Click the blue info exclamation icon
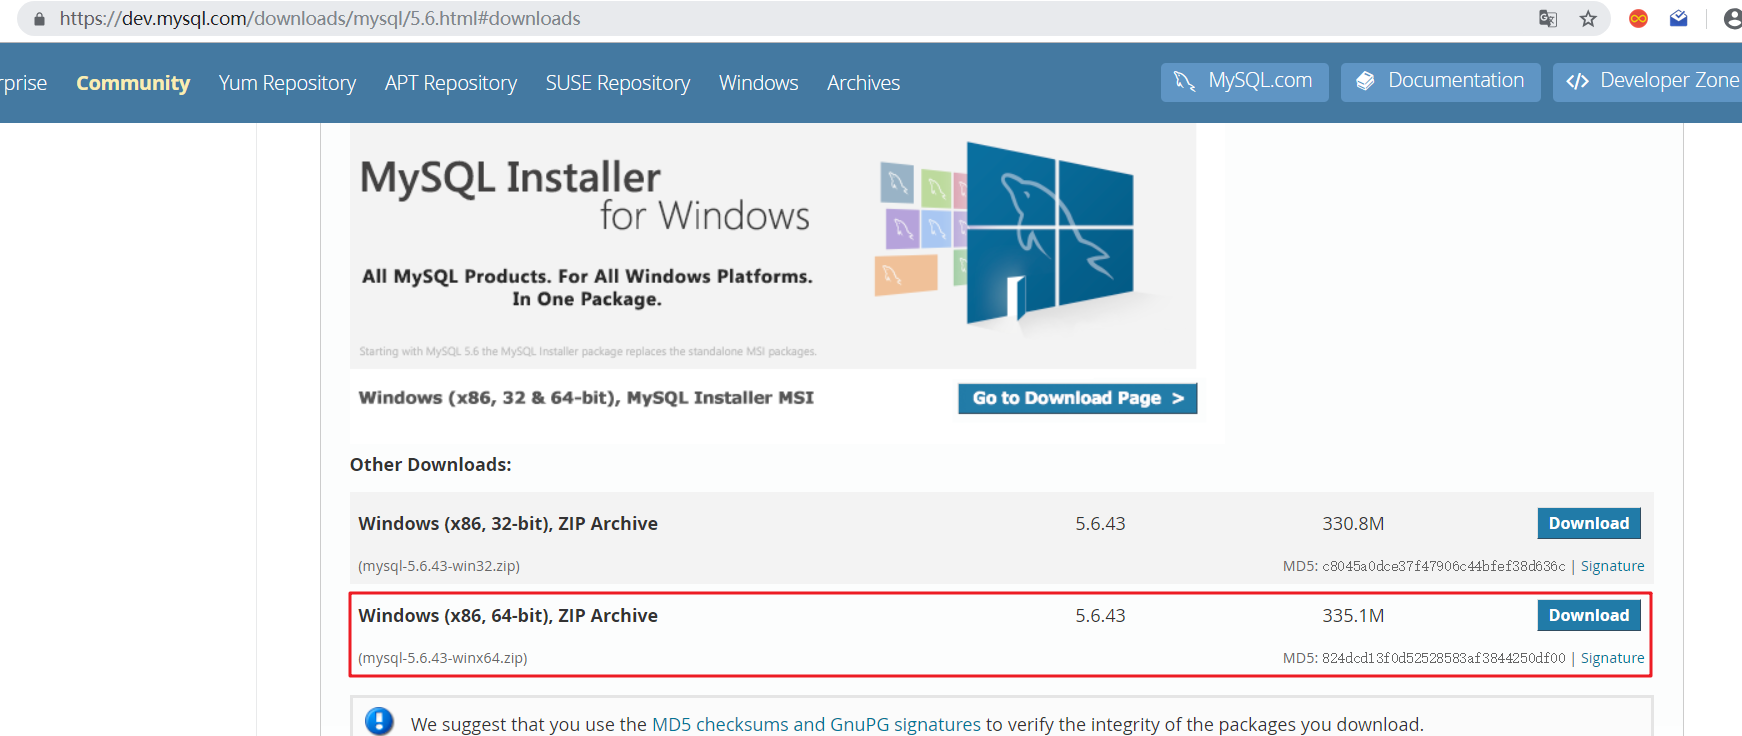1742x736 pixels. click(379, 721)
